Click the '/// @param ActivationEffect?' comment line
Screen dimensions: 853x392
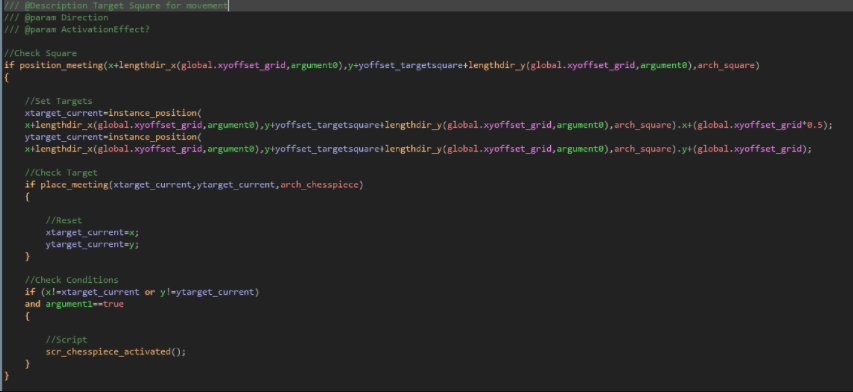click(x=77, y=29)
